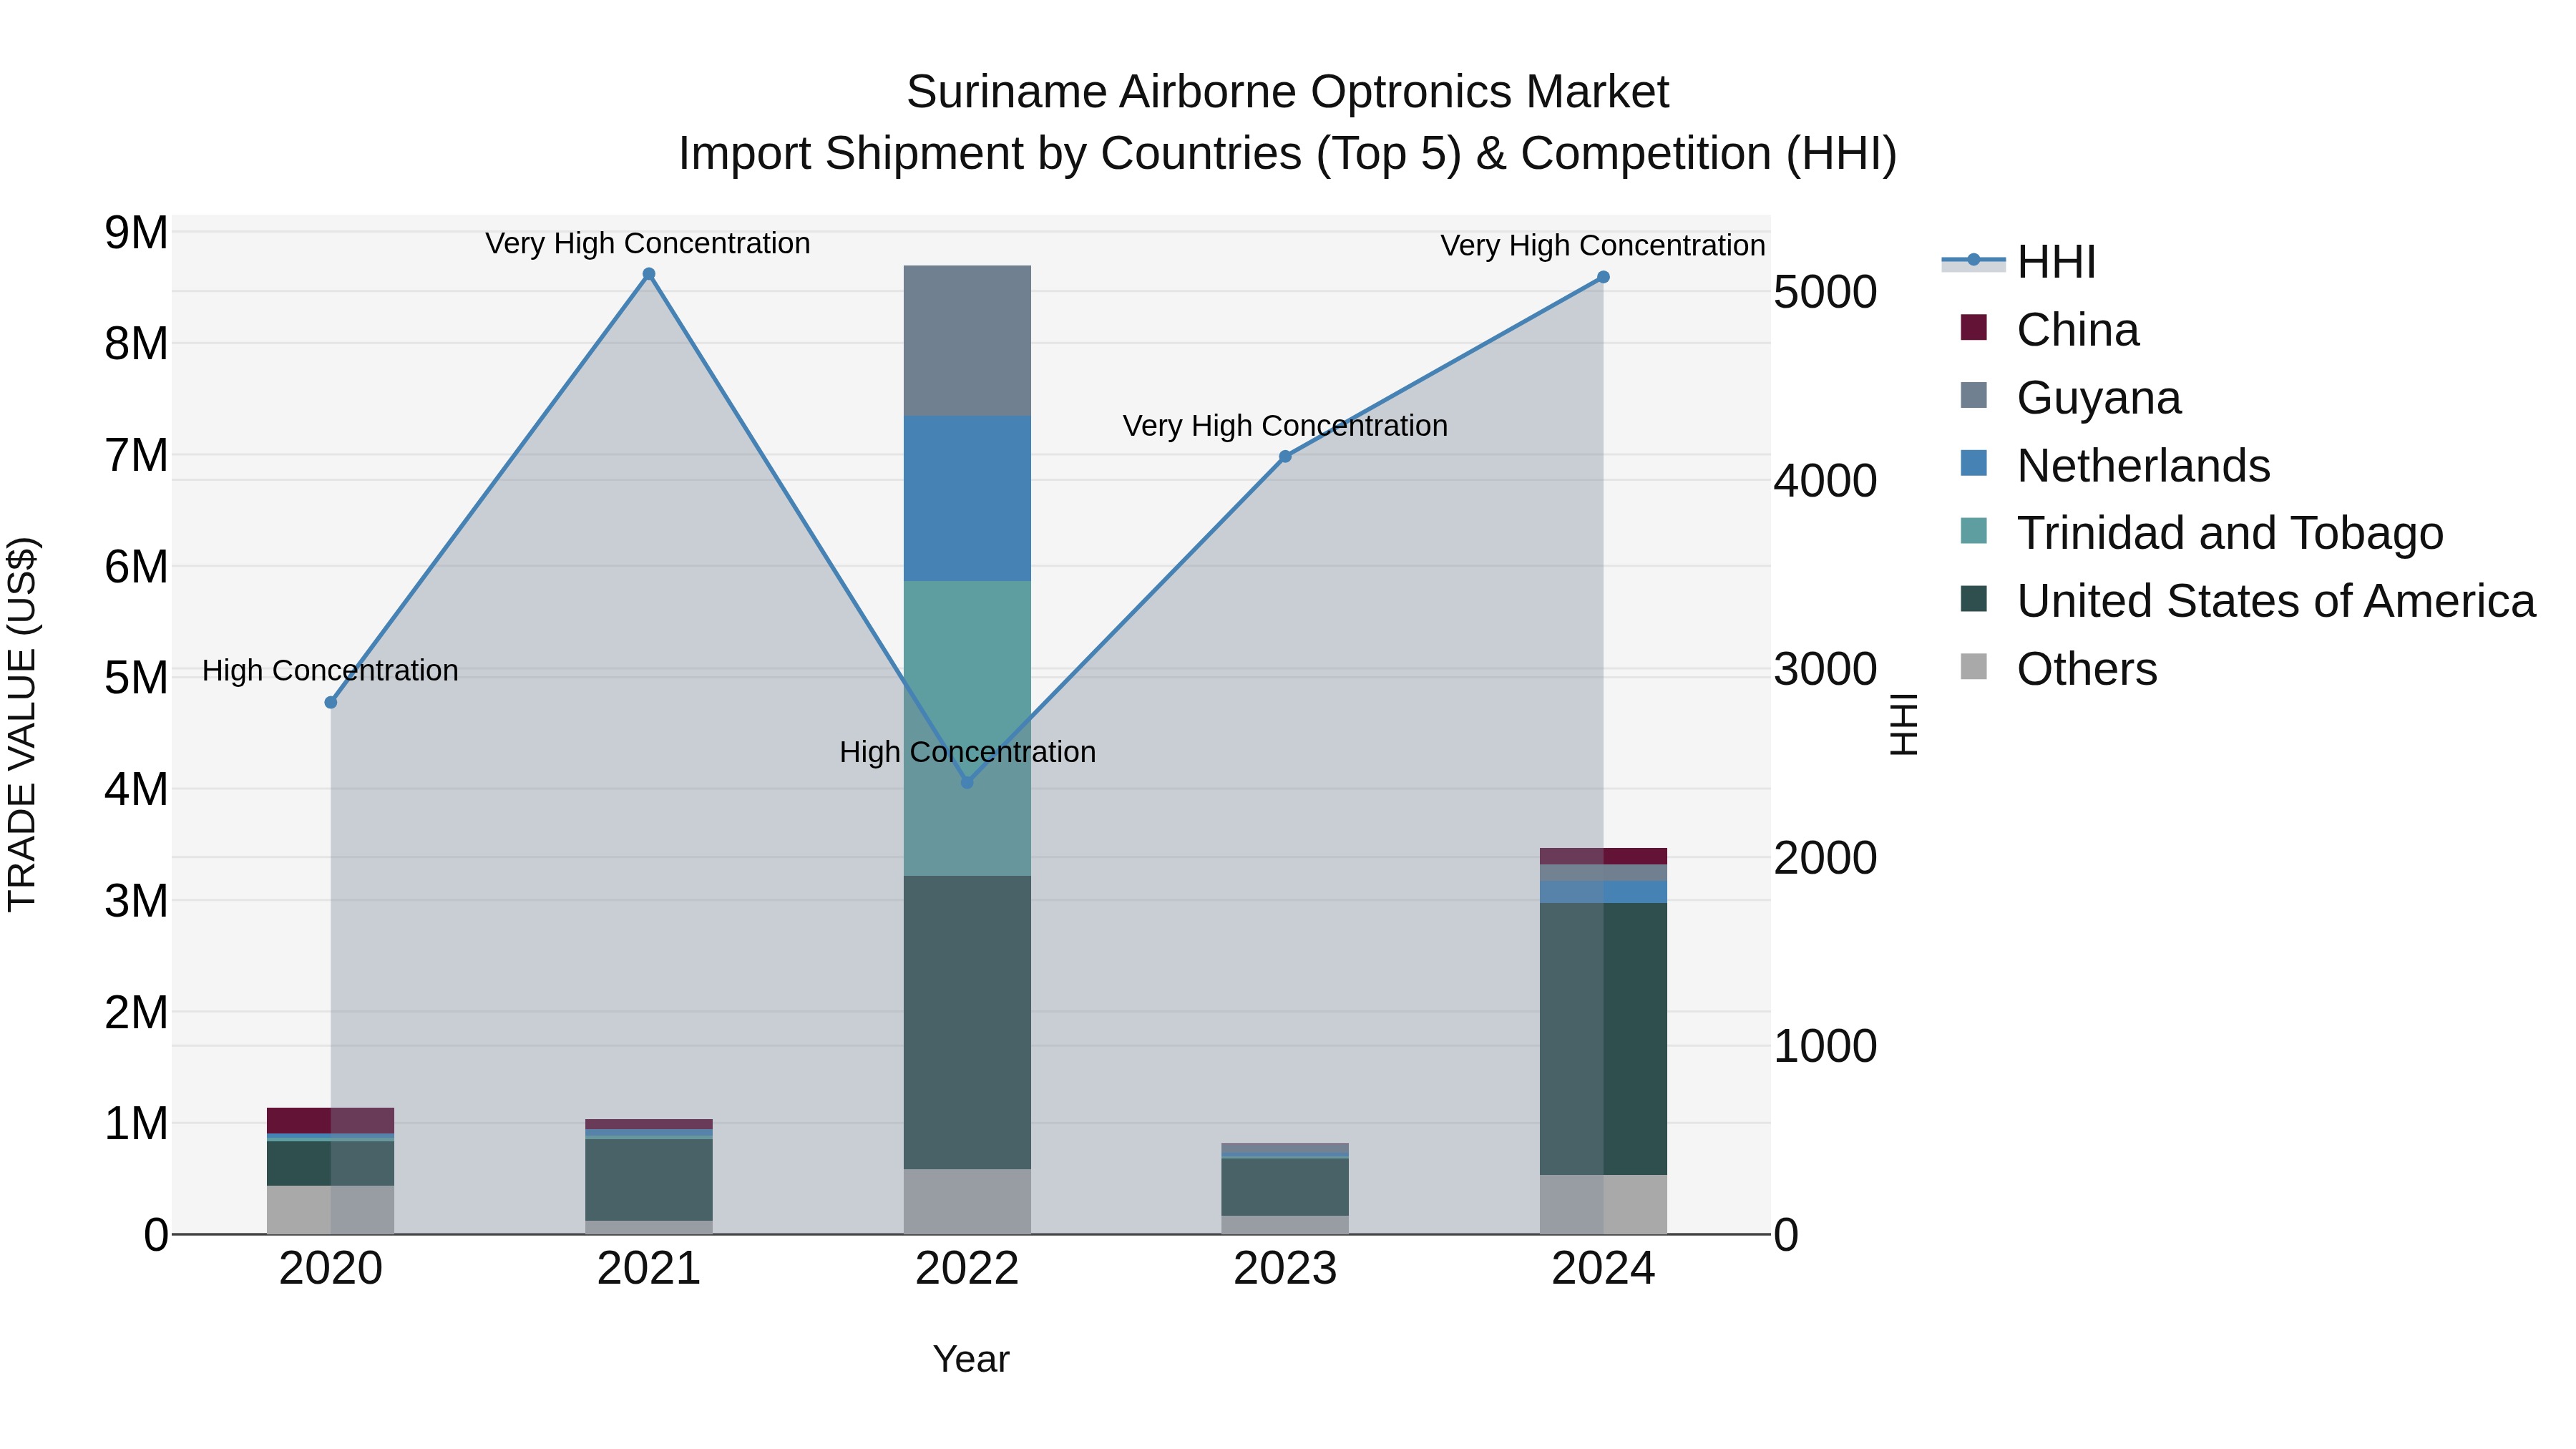The image size is (2576, 1449).
Task: Click the HHI line marker icon in legend
Action: 1974,260
